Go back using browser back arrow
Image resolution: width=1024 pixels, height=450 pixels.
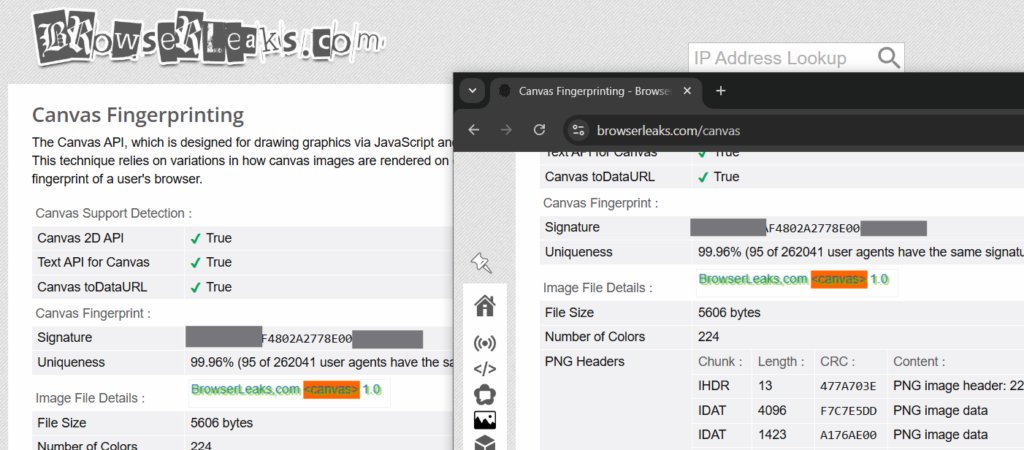(474, 130)
